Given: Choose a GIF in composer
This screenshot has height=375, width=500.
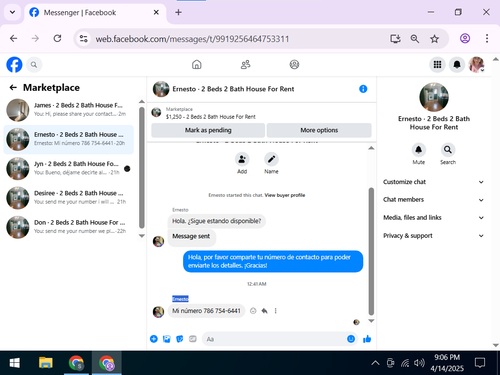Looking at the screenshot, I should tap(193, 339).
